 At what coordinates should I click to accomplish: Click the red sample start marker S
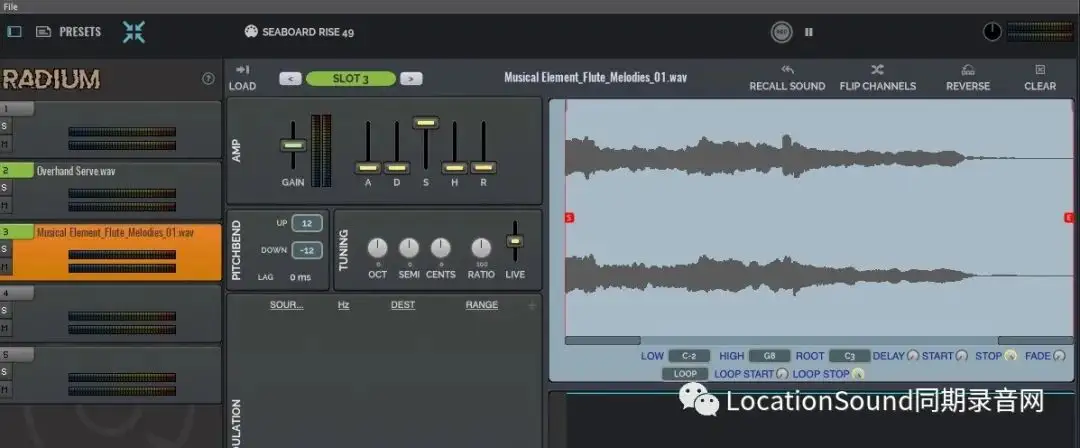point(570,218)
